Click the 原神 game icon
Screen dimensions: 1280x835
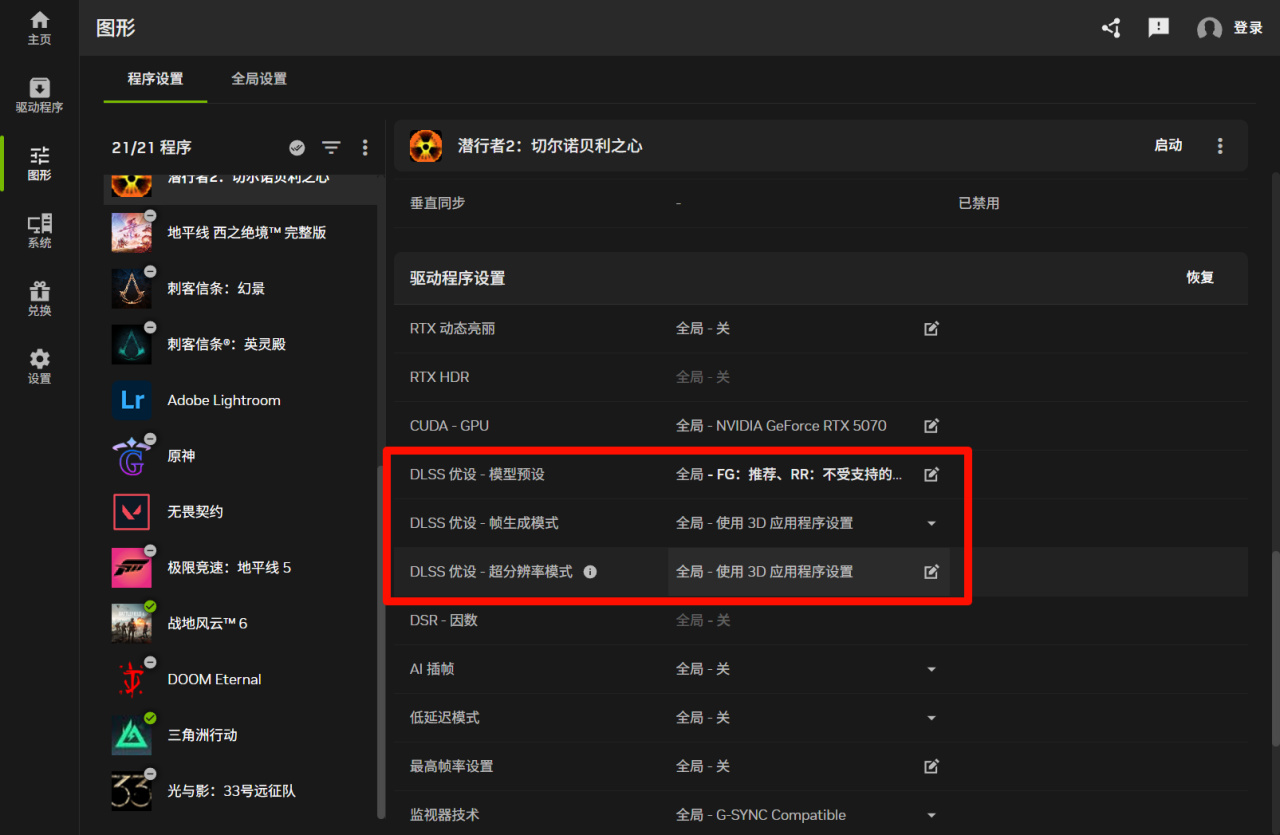point(132,456)
